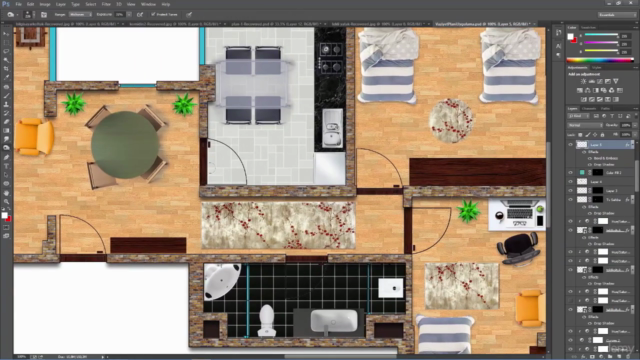
Task: Open the layer blend mode dropdown
Action: coord(585,125)
